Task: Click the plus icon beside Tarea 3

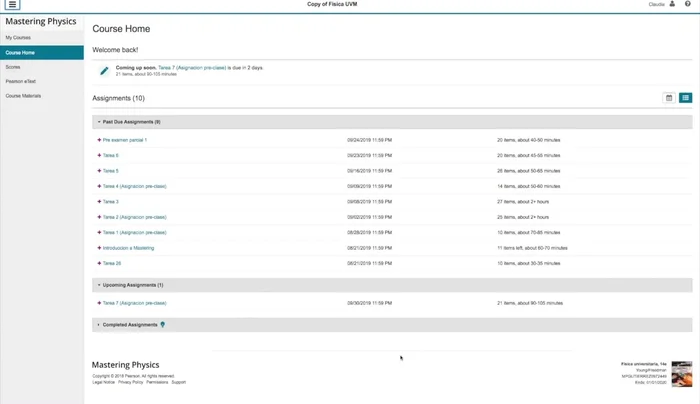Action: [x=99, y=201]
